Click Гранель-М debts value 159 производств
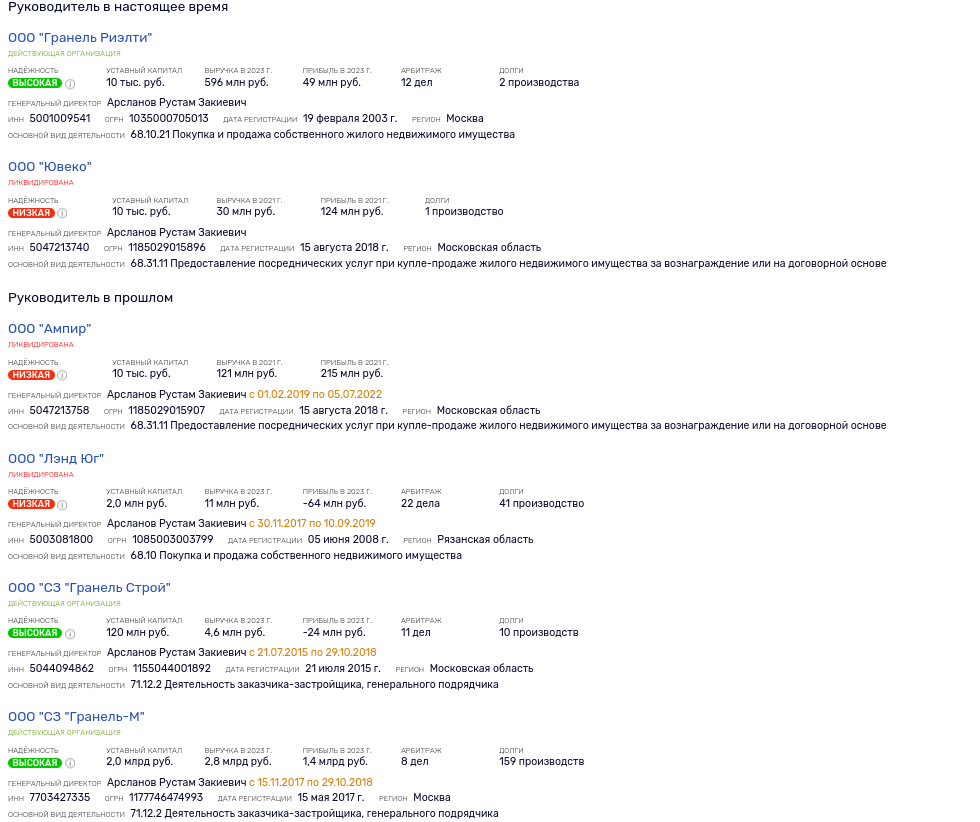This screenshot has height=822, width=980. (542, 762)
